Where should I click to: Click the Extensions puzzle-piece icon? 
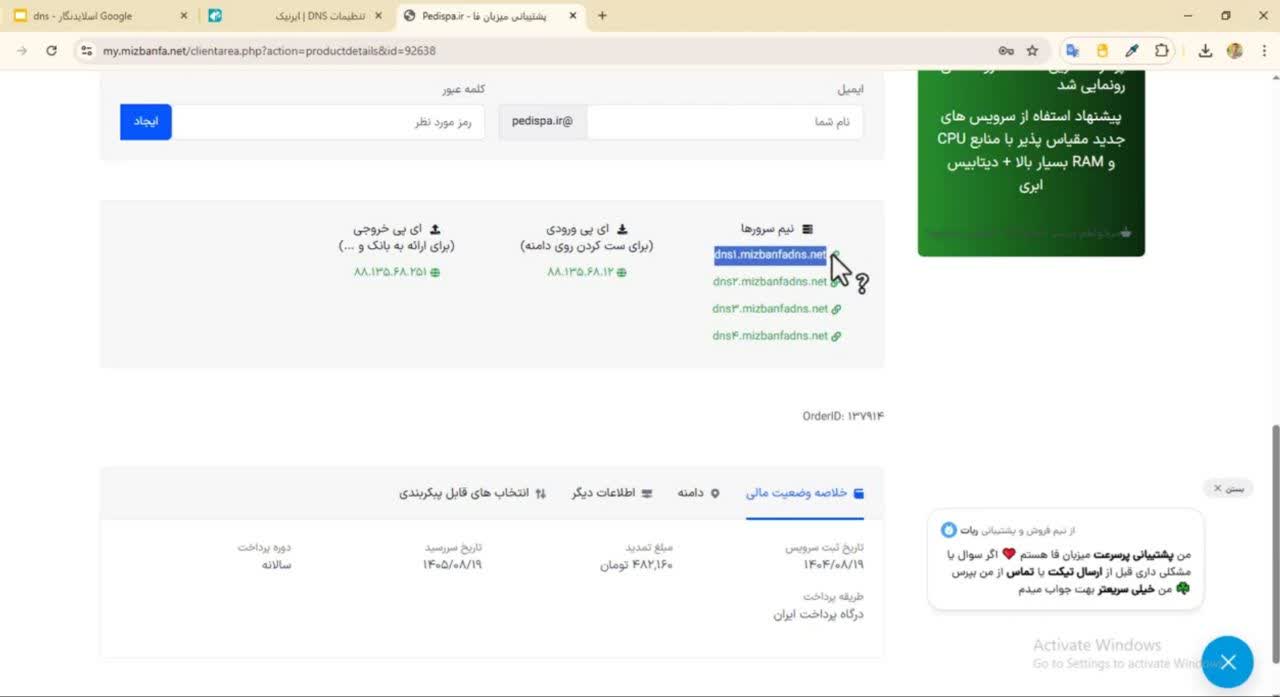coord(1162,49)
